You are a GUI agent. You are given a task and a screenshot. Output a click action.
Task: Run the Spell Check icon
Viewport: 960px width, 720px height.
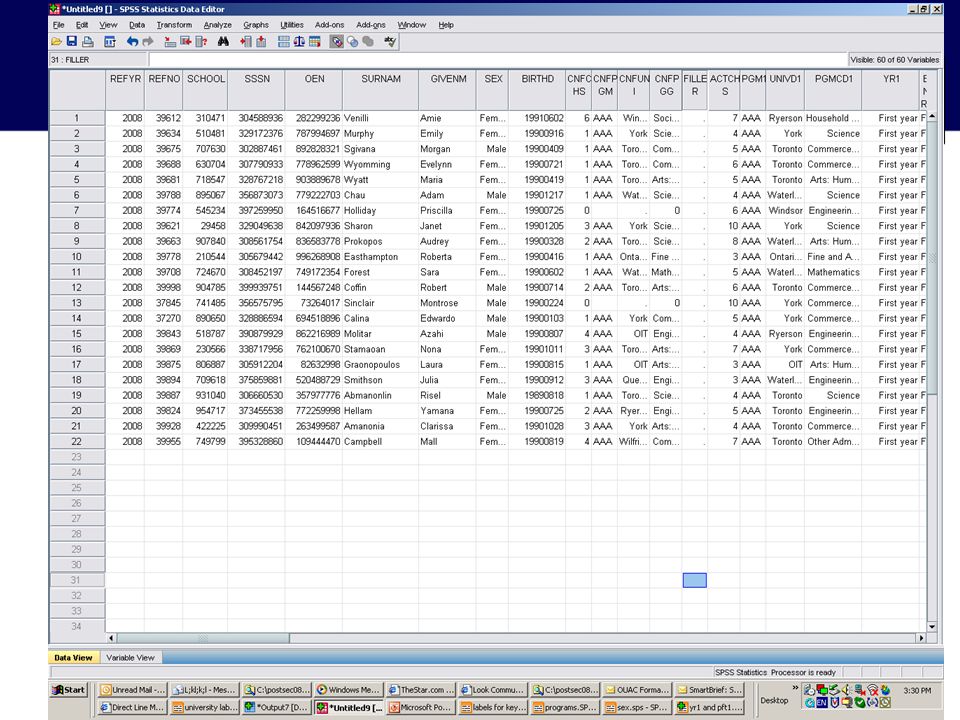[x=390, y=42]
